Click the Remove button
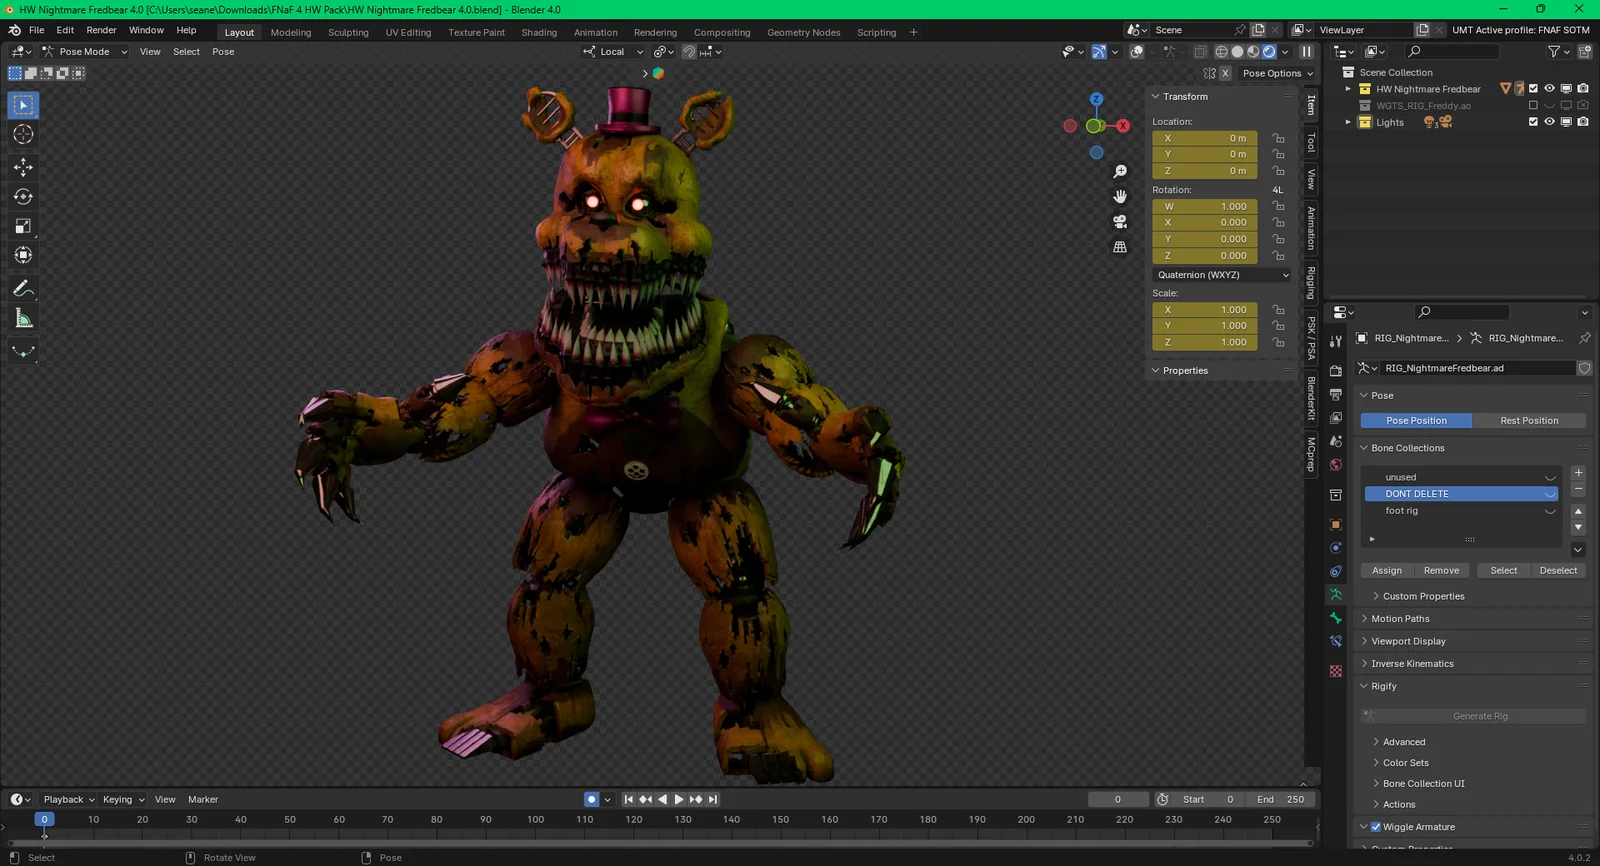The image size is (1600, 866). pyautogui.click(x=1441, y=571)
